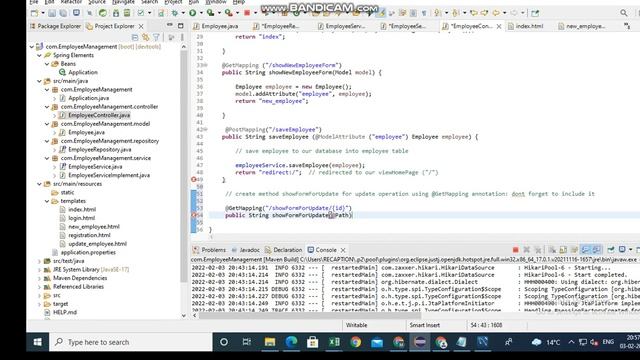This screenshot has width=640, height=360.
Task: Open the Debug button dropdown arrow
Action: click(183, 13)
